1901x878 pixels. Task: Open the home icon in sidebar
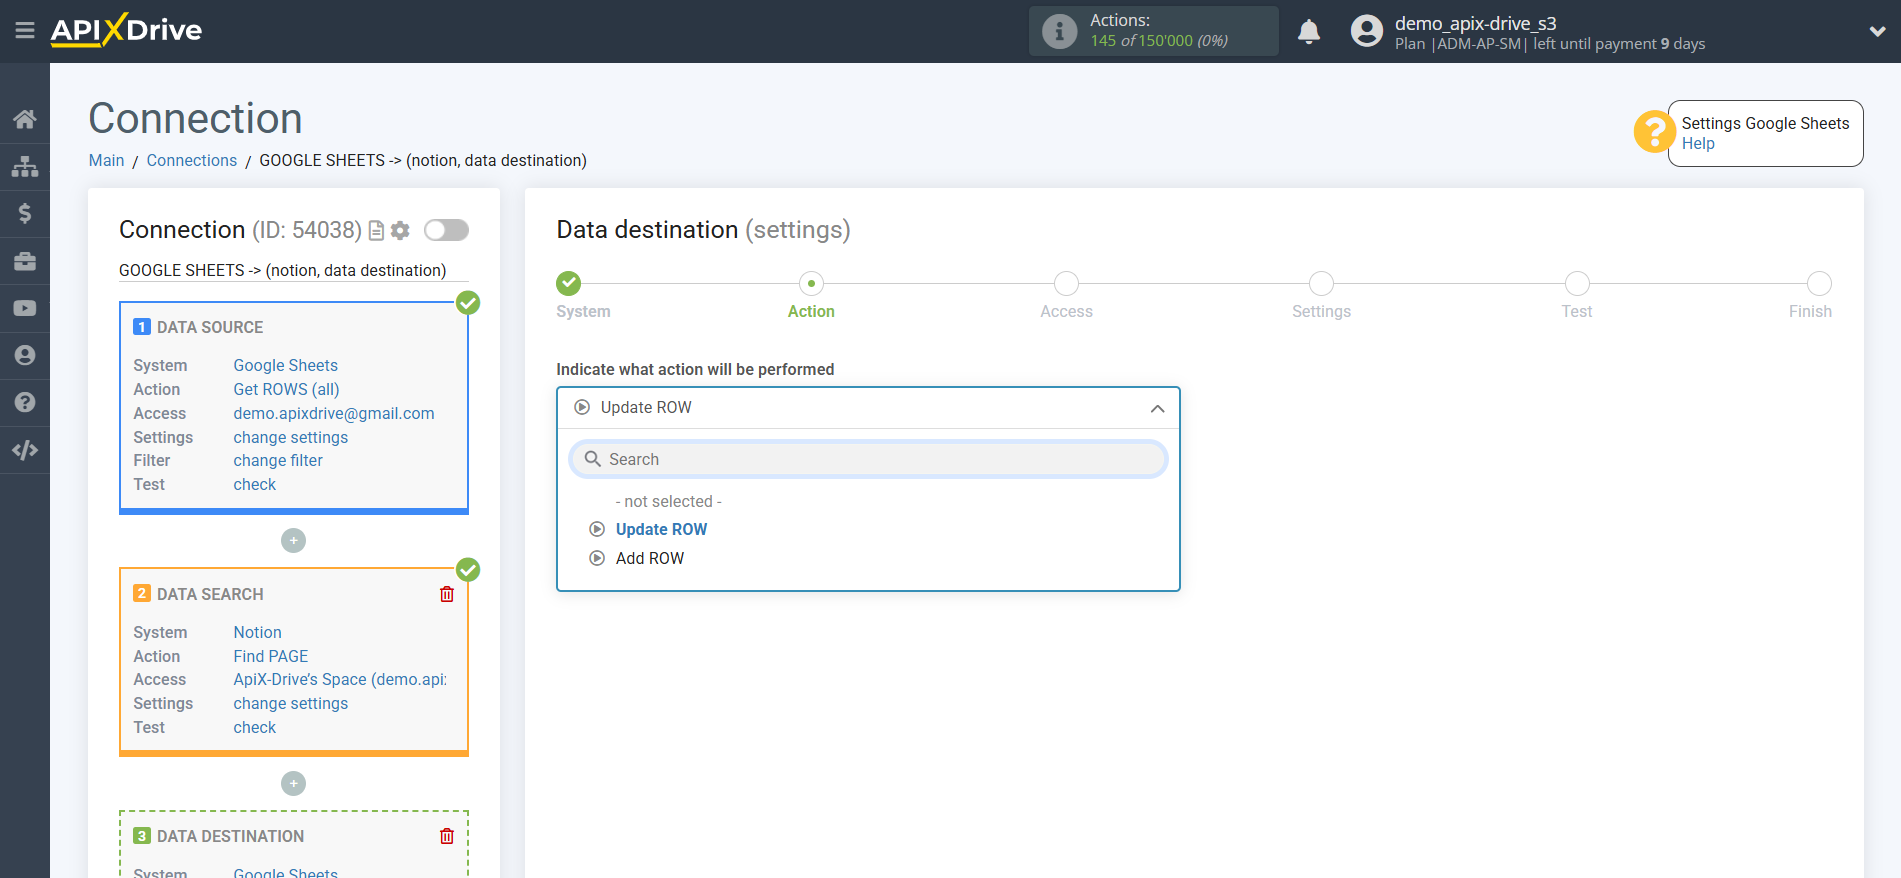pyautogui.click(x=25, y=119)
